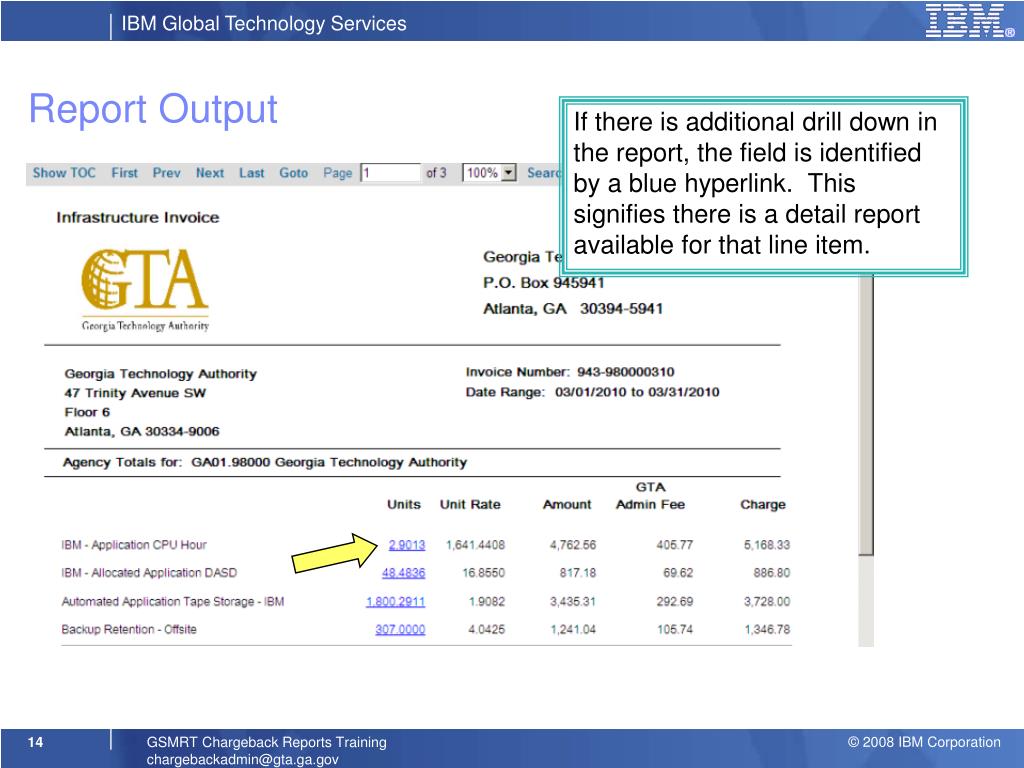
Task: Click the slide number 14 in footer
Action: 35,742
